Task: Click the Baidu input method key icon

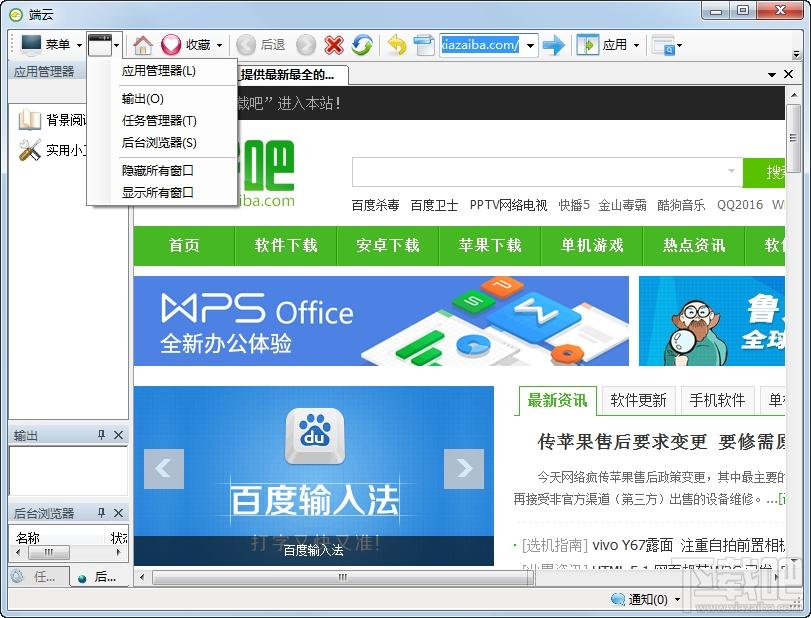Action: [314, 436]
